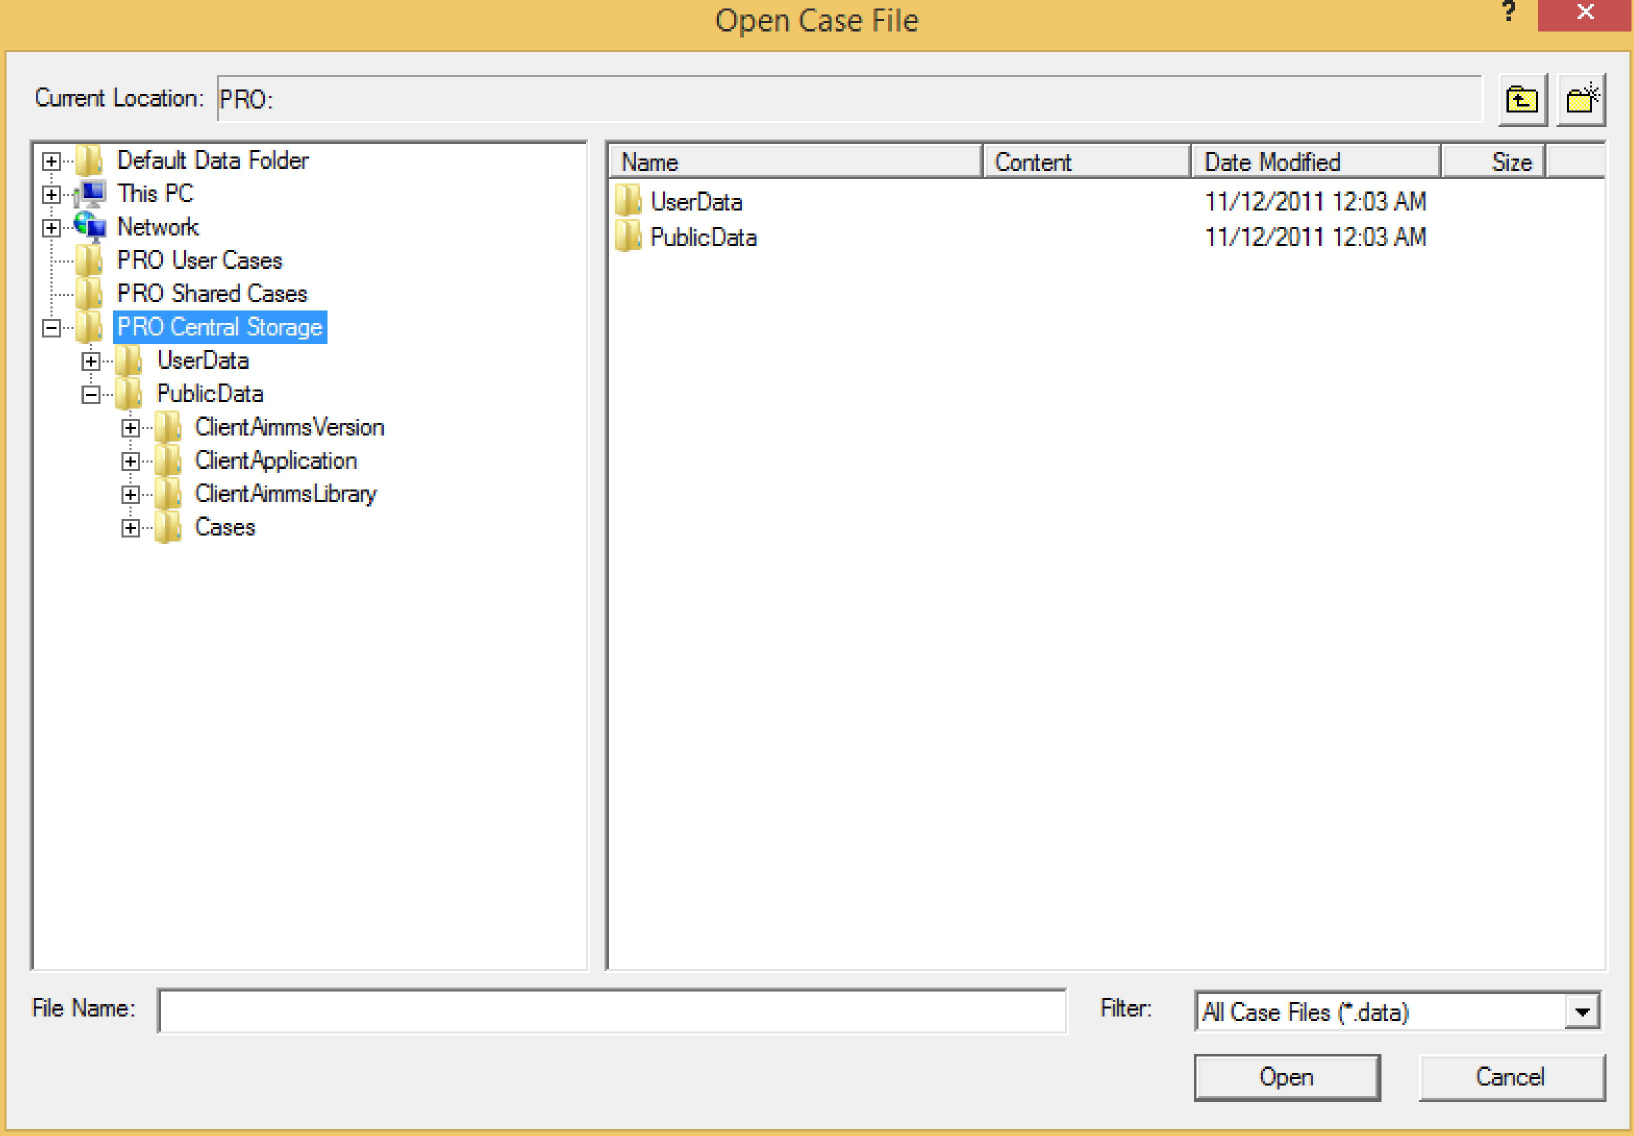Screen dimensions: 1634x1136
Task: Click the This PC computer icon
Action: 90,194
